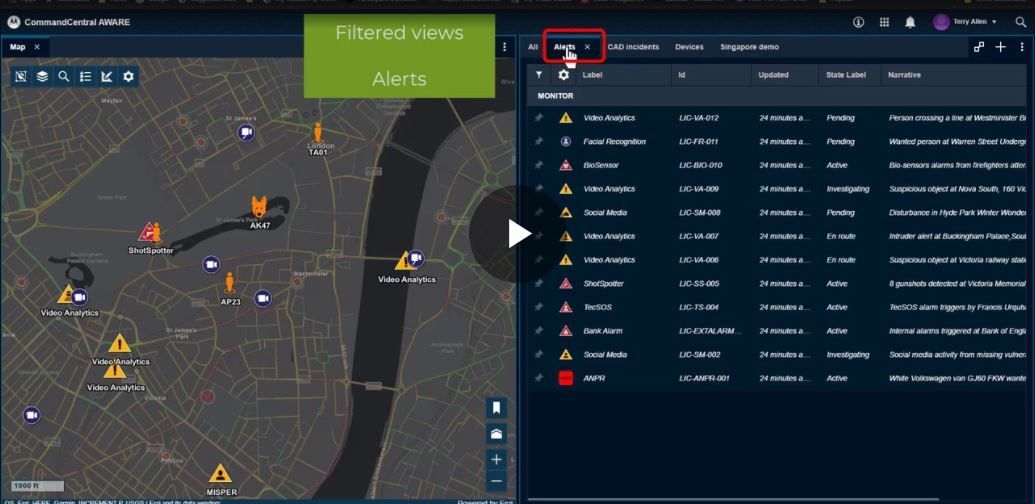Image resolution: width=1035 pixels, height=504 pixels.
Task: Select the map measurement tool icon
Action: pos(107,76)
